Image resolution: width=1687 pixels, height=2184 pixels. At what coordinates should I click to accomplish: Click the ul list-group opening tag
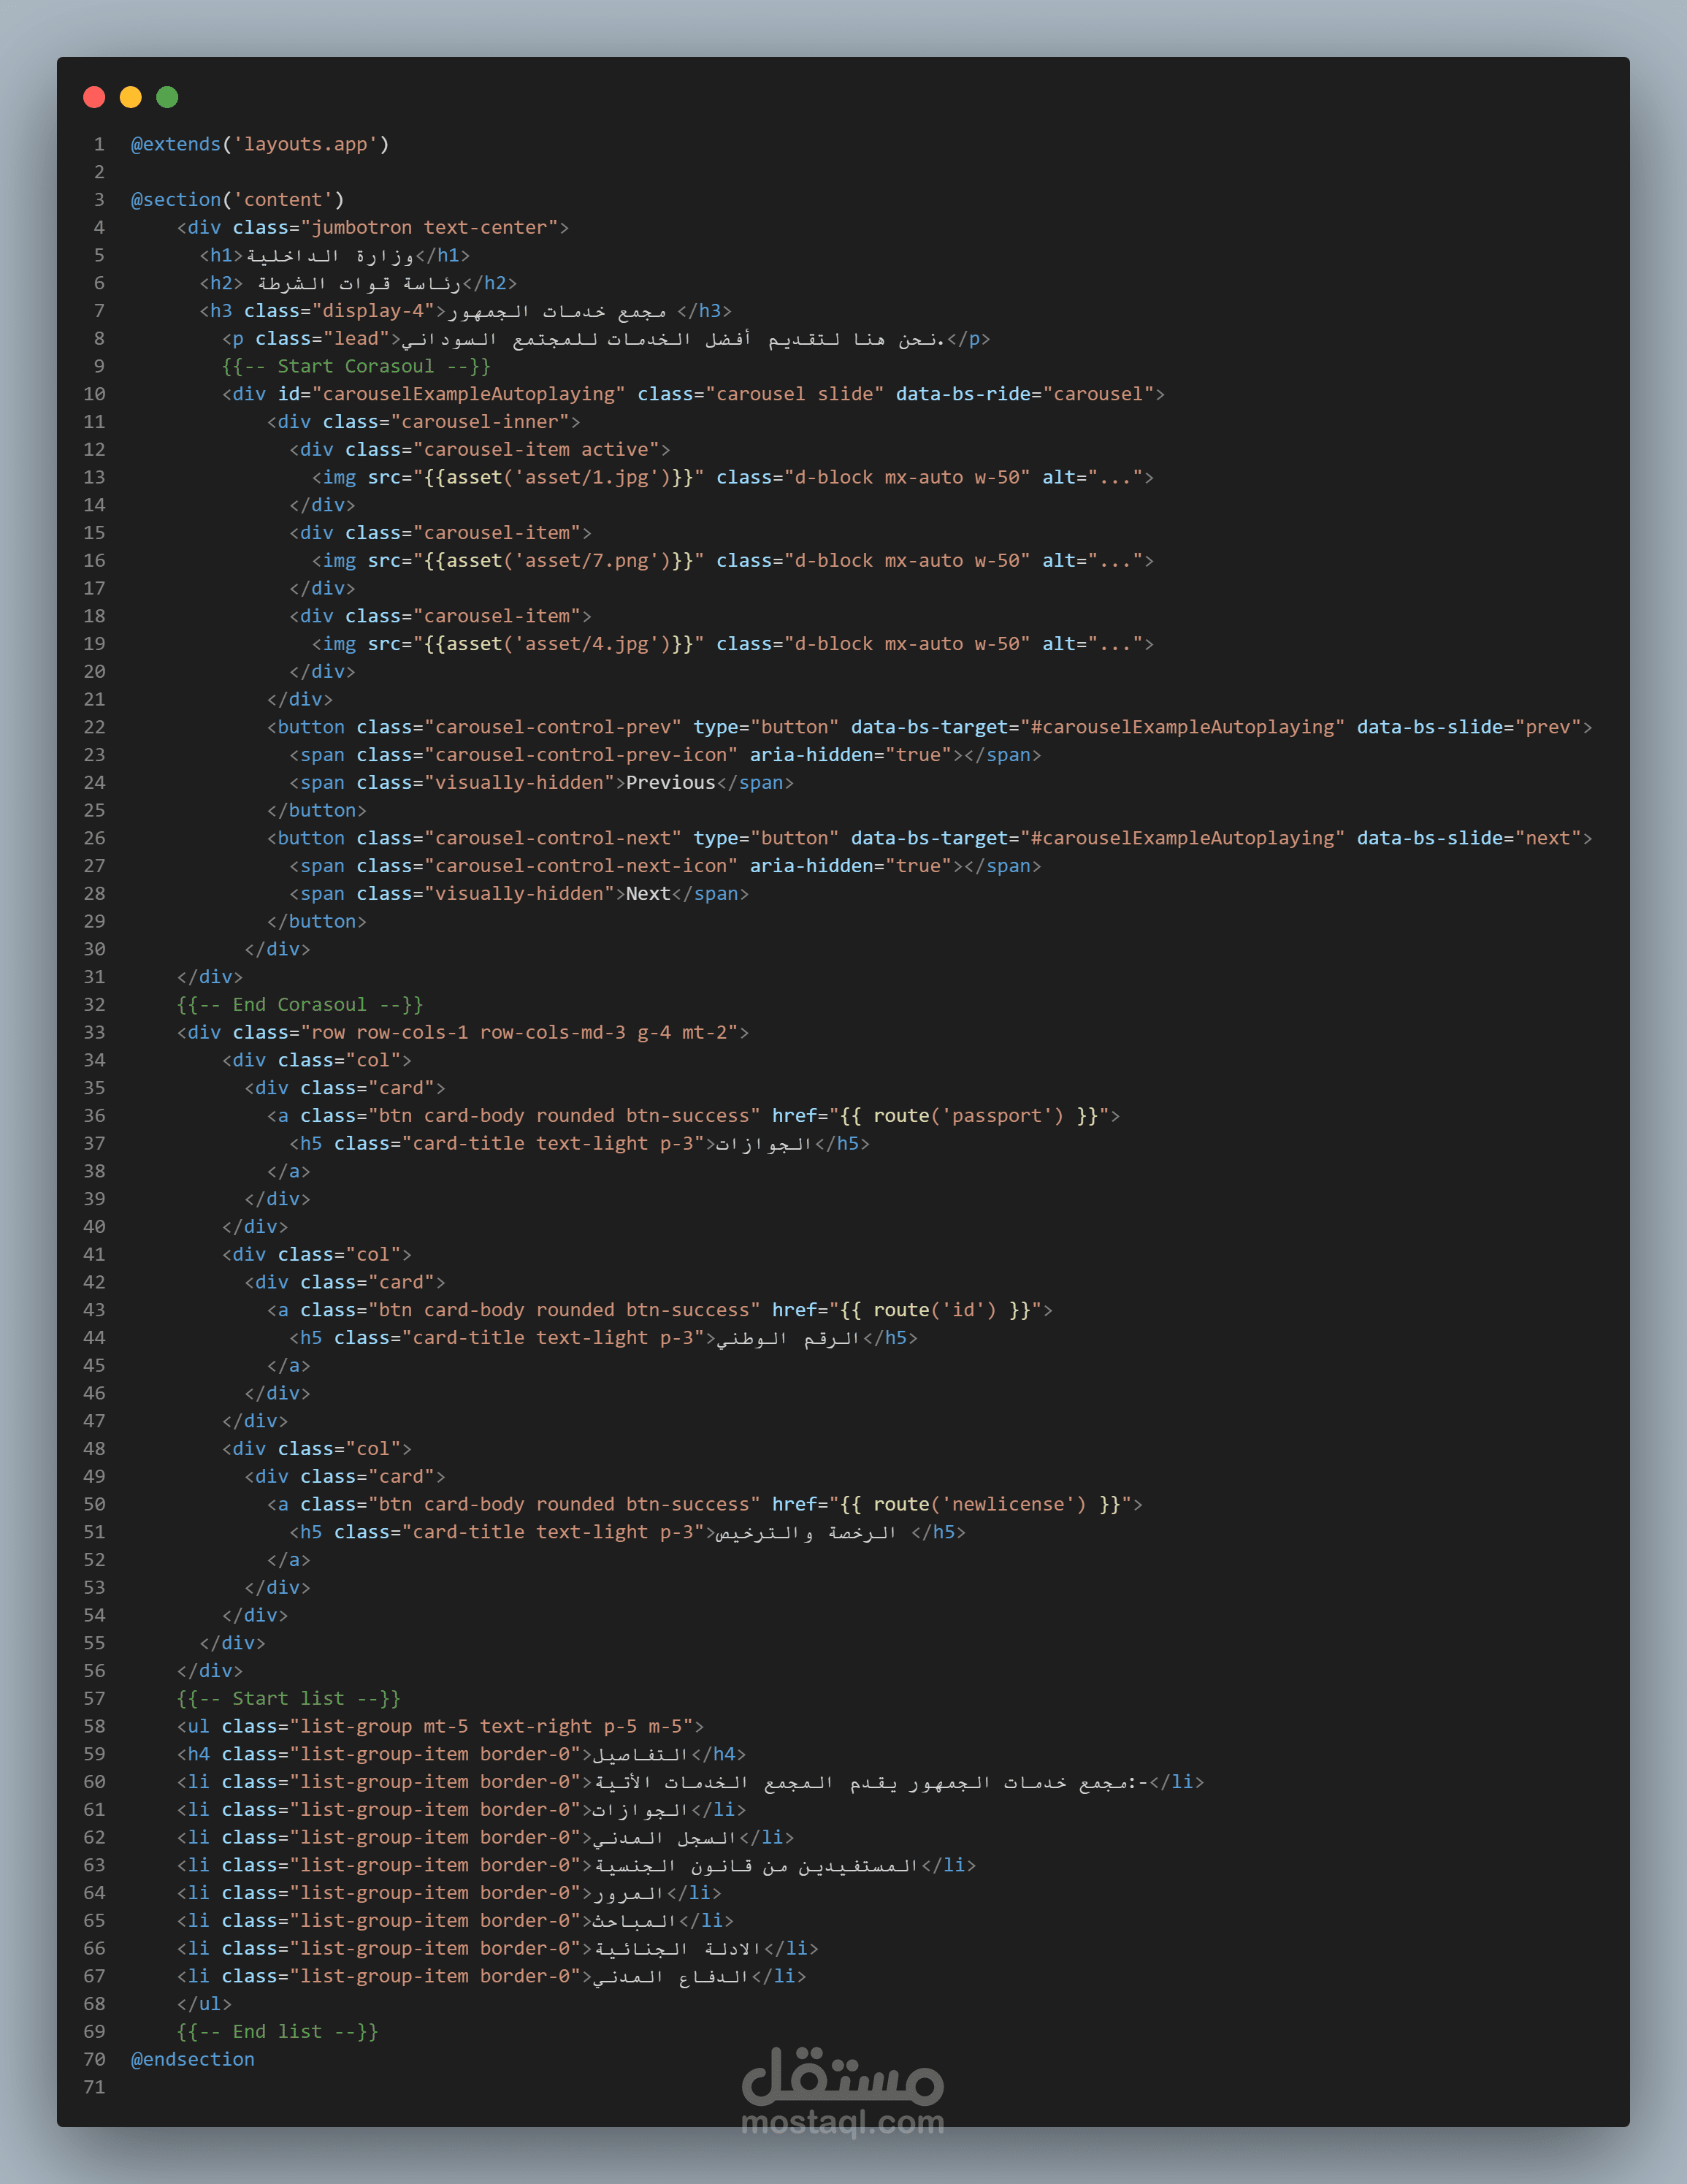pos(440,1726)
